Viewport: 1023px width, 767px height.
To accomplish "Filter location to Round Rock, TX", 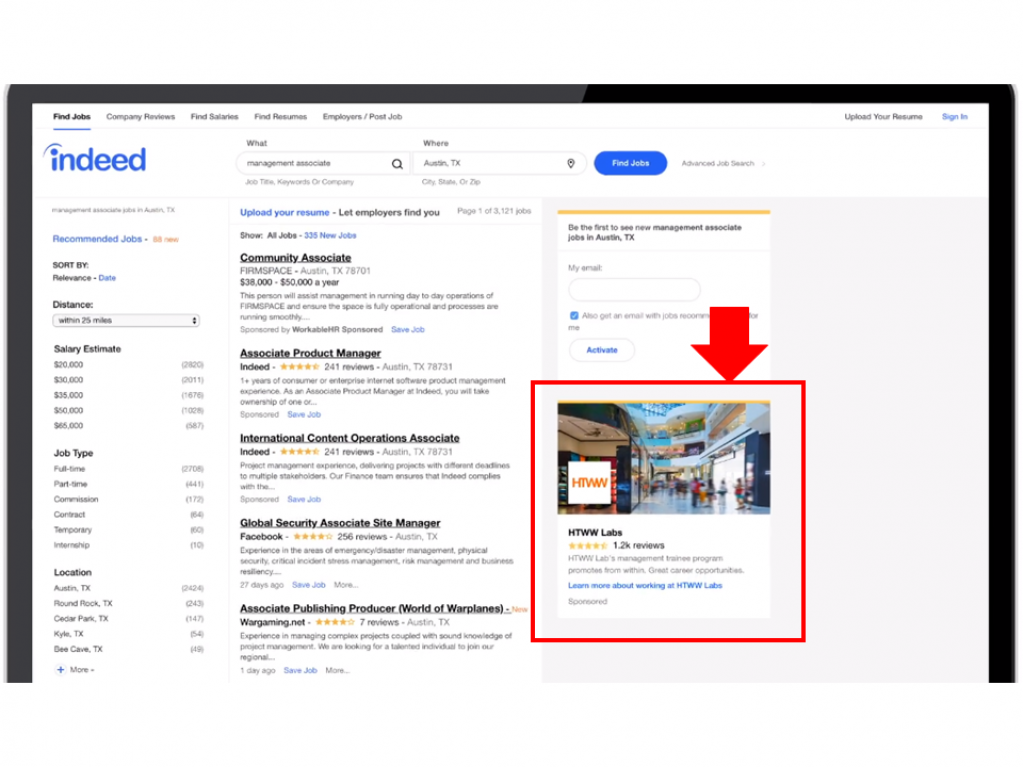I will [83, 603].
